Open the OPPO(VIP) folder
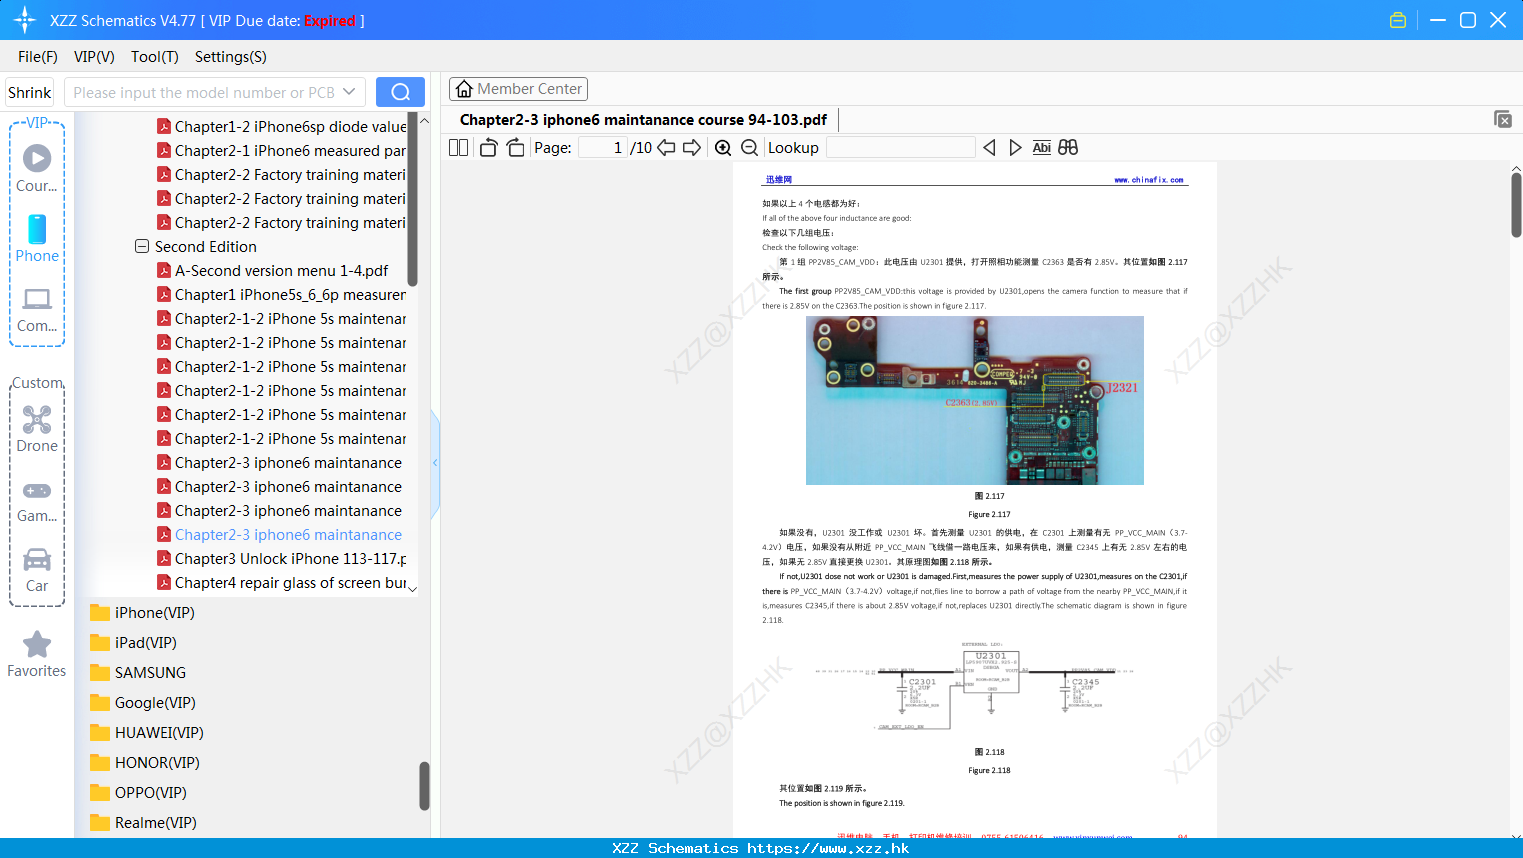This screenshot has width=1523, height=858. (138, 793)
